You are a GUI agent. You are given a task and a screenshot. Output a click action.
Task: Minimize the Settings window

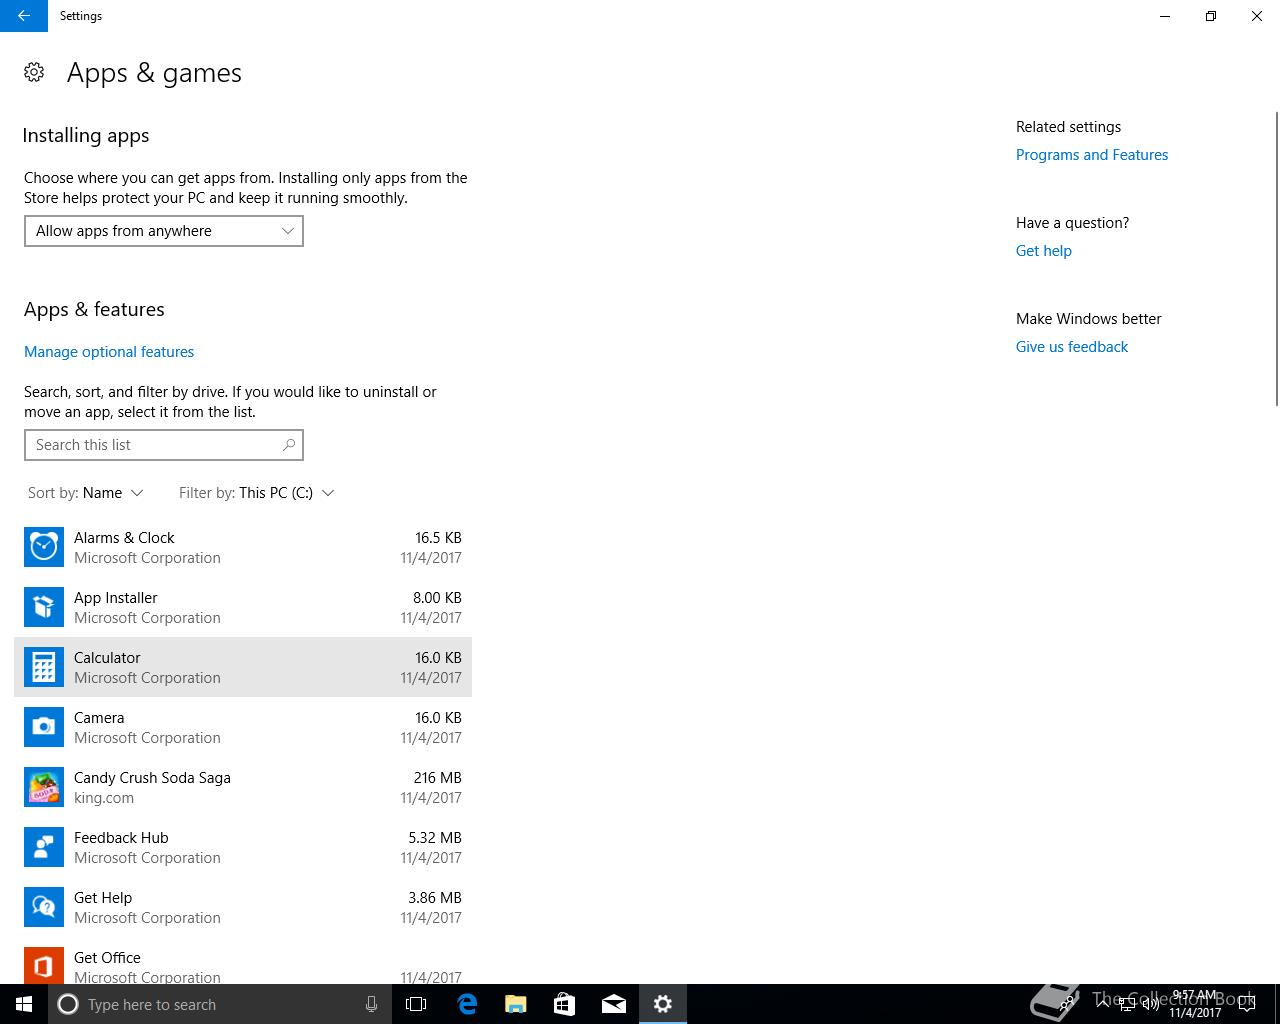[1165, 16]
